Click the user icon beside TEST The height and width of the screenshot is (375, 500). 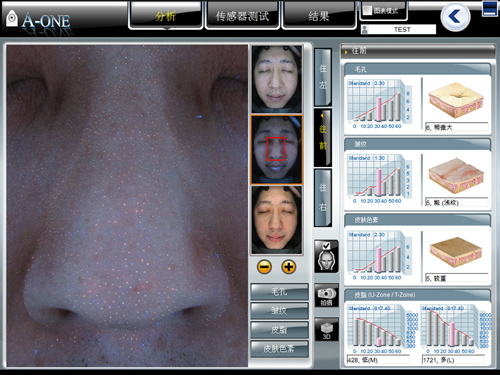tap(365, 30)
